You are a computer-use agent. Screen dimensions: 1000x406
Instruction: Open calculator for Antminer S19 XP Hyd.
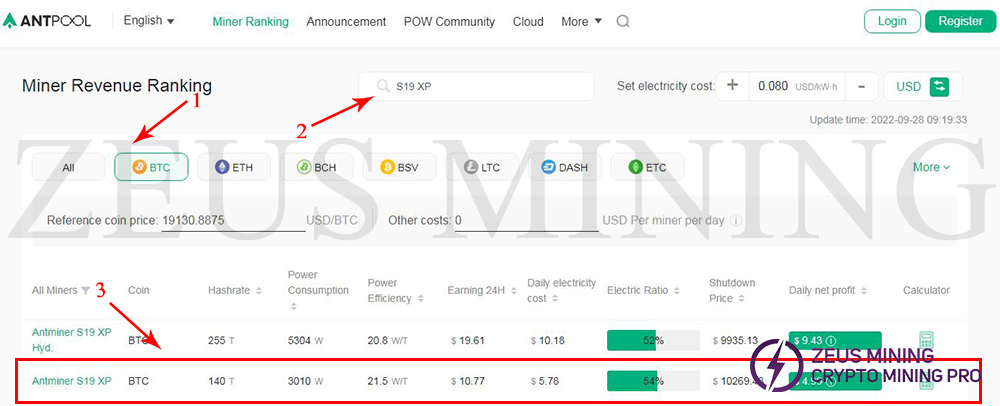925,341
